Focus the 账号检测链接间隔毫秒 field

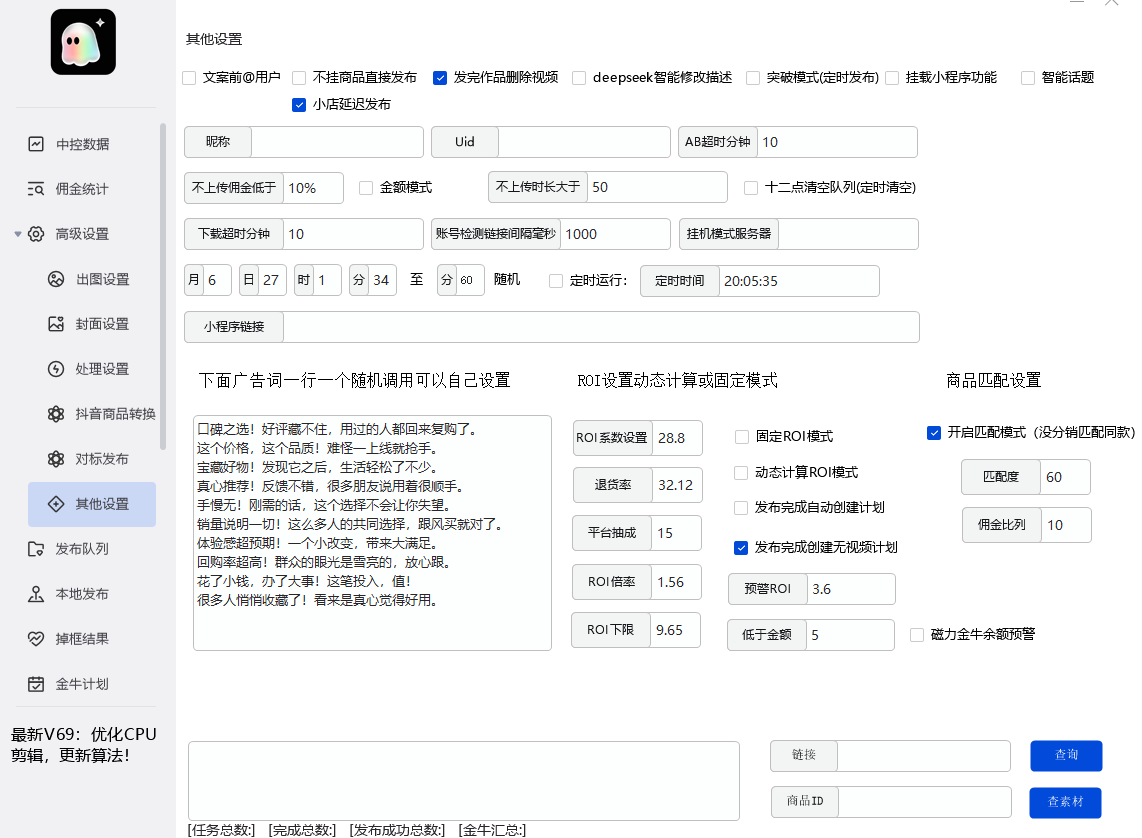(615, 234)
